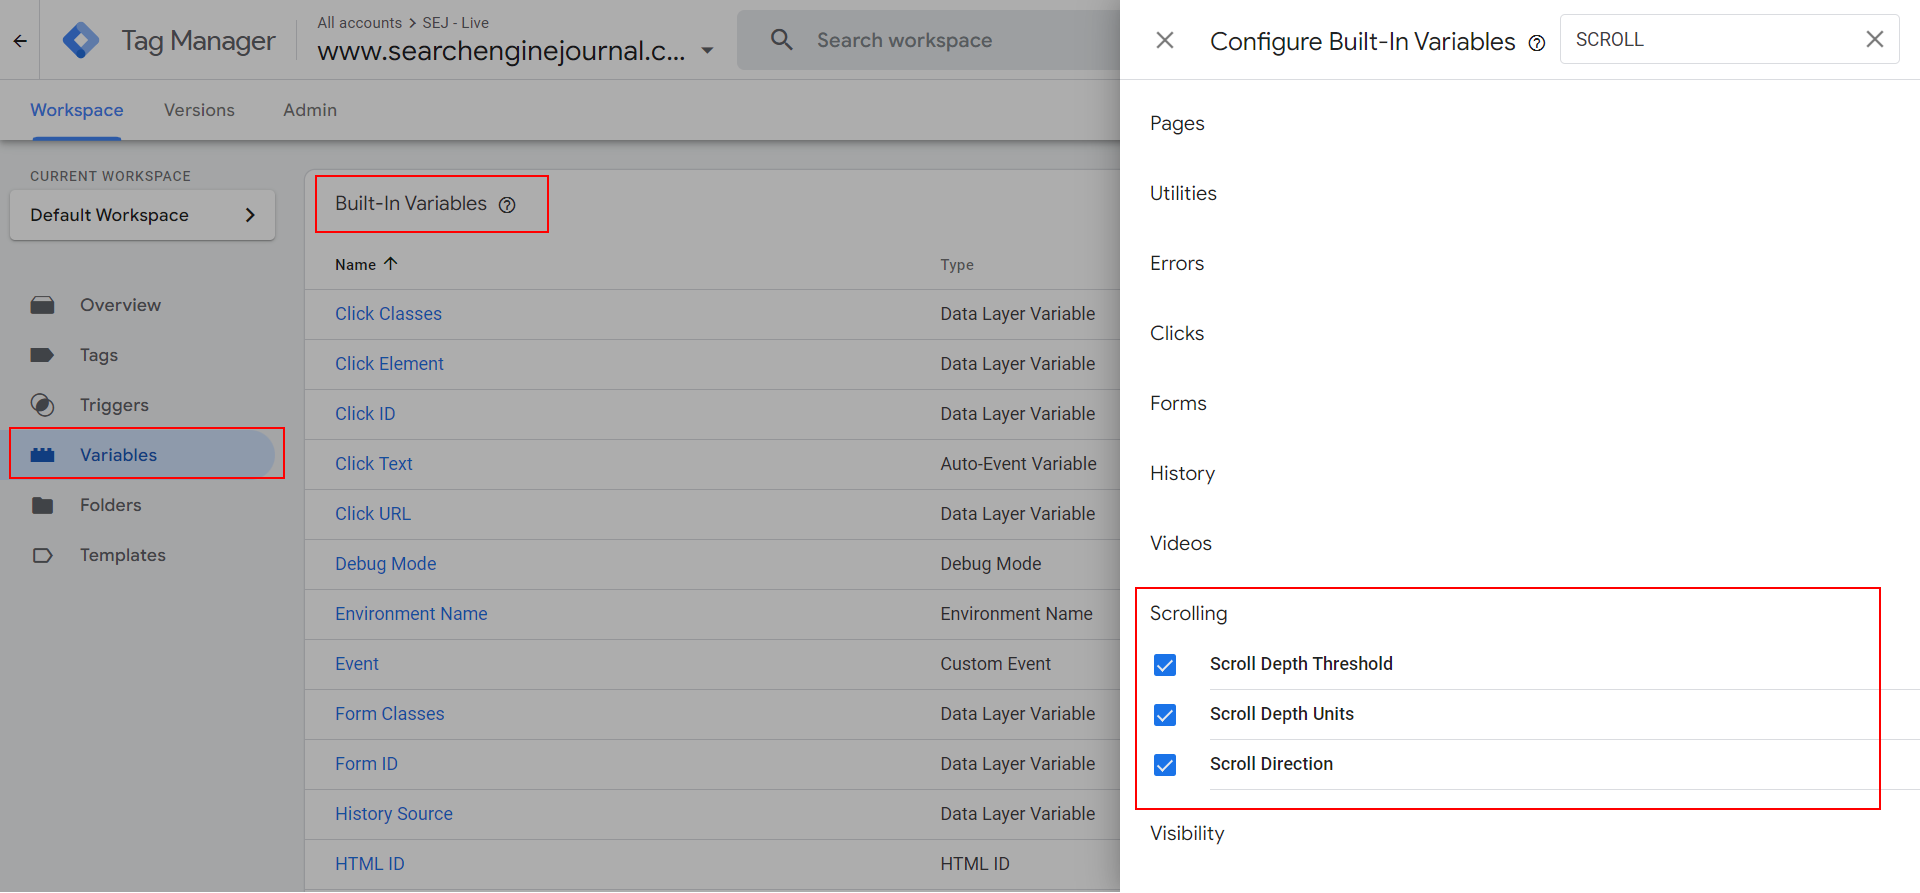Open the Form ID variable
Viewport: 1920px width, 893px height.
[x=366, y=764]
